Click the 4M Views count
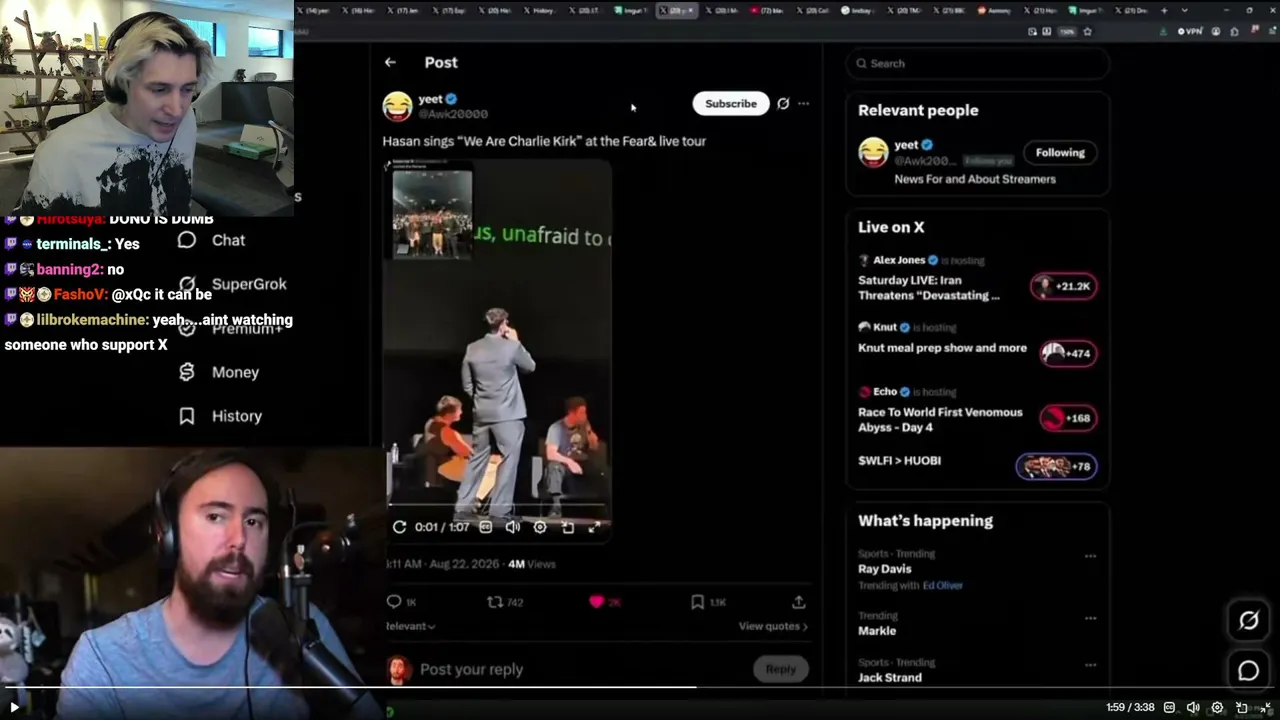 click(x=531, y=564)
